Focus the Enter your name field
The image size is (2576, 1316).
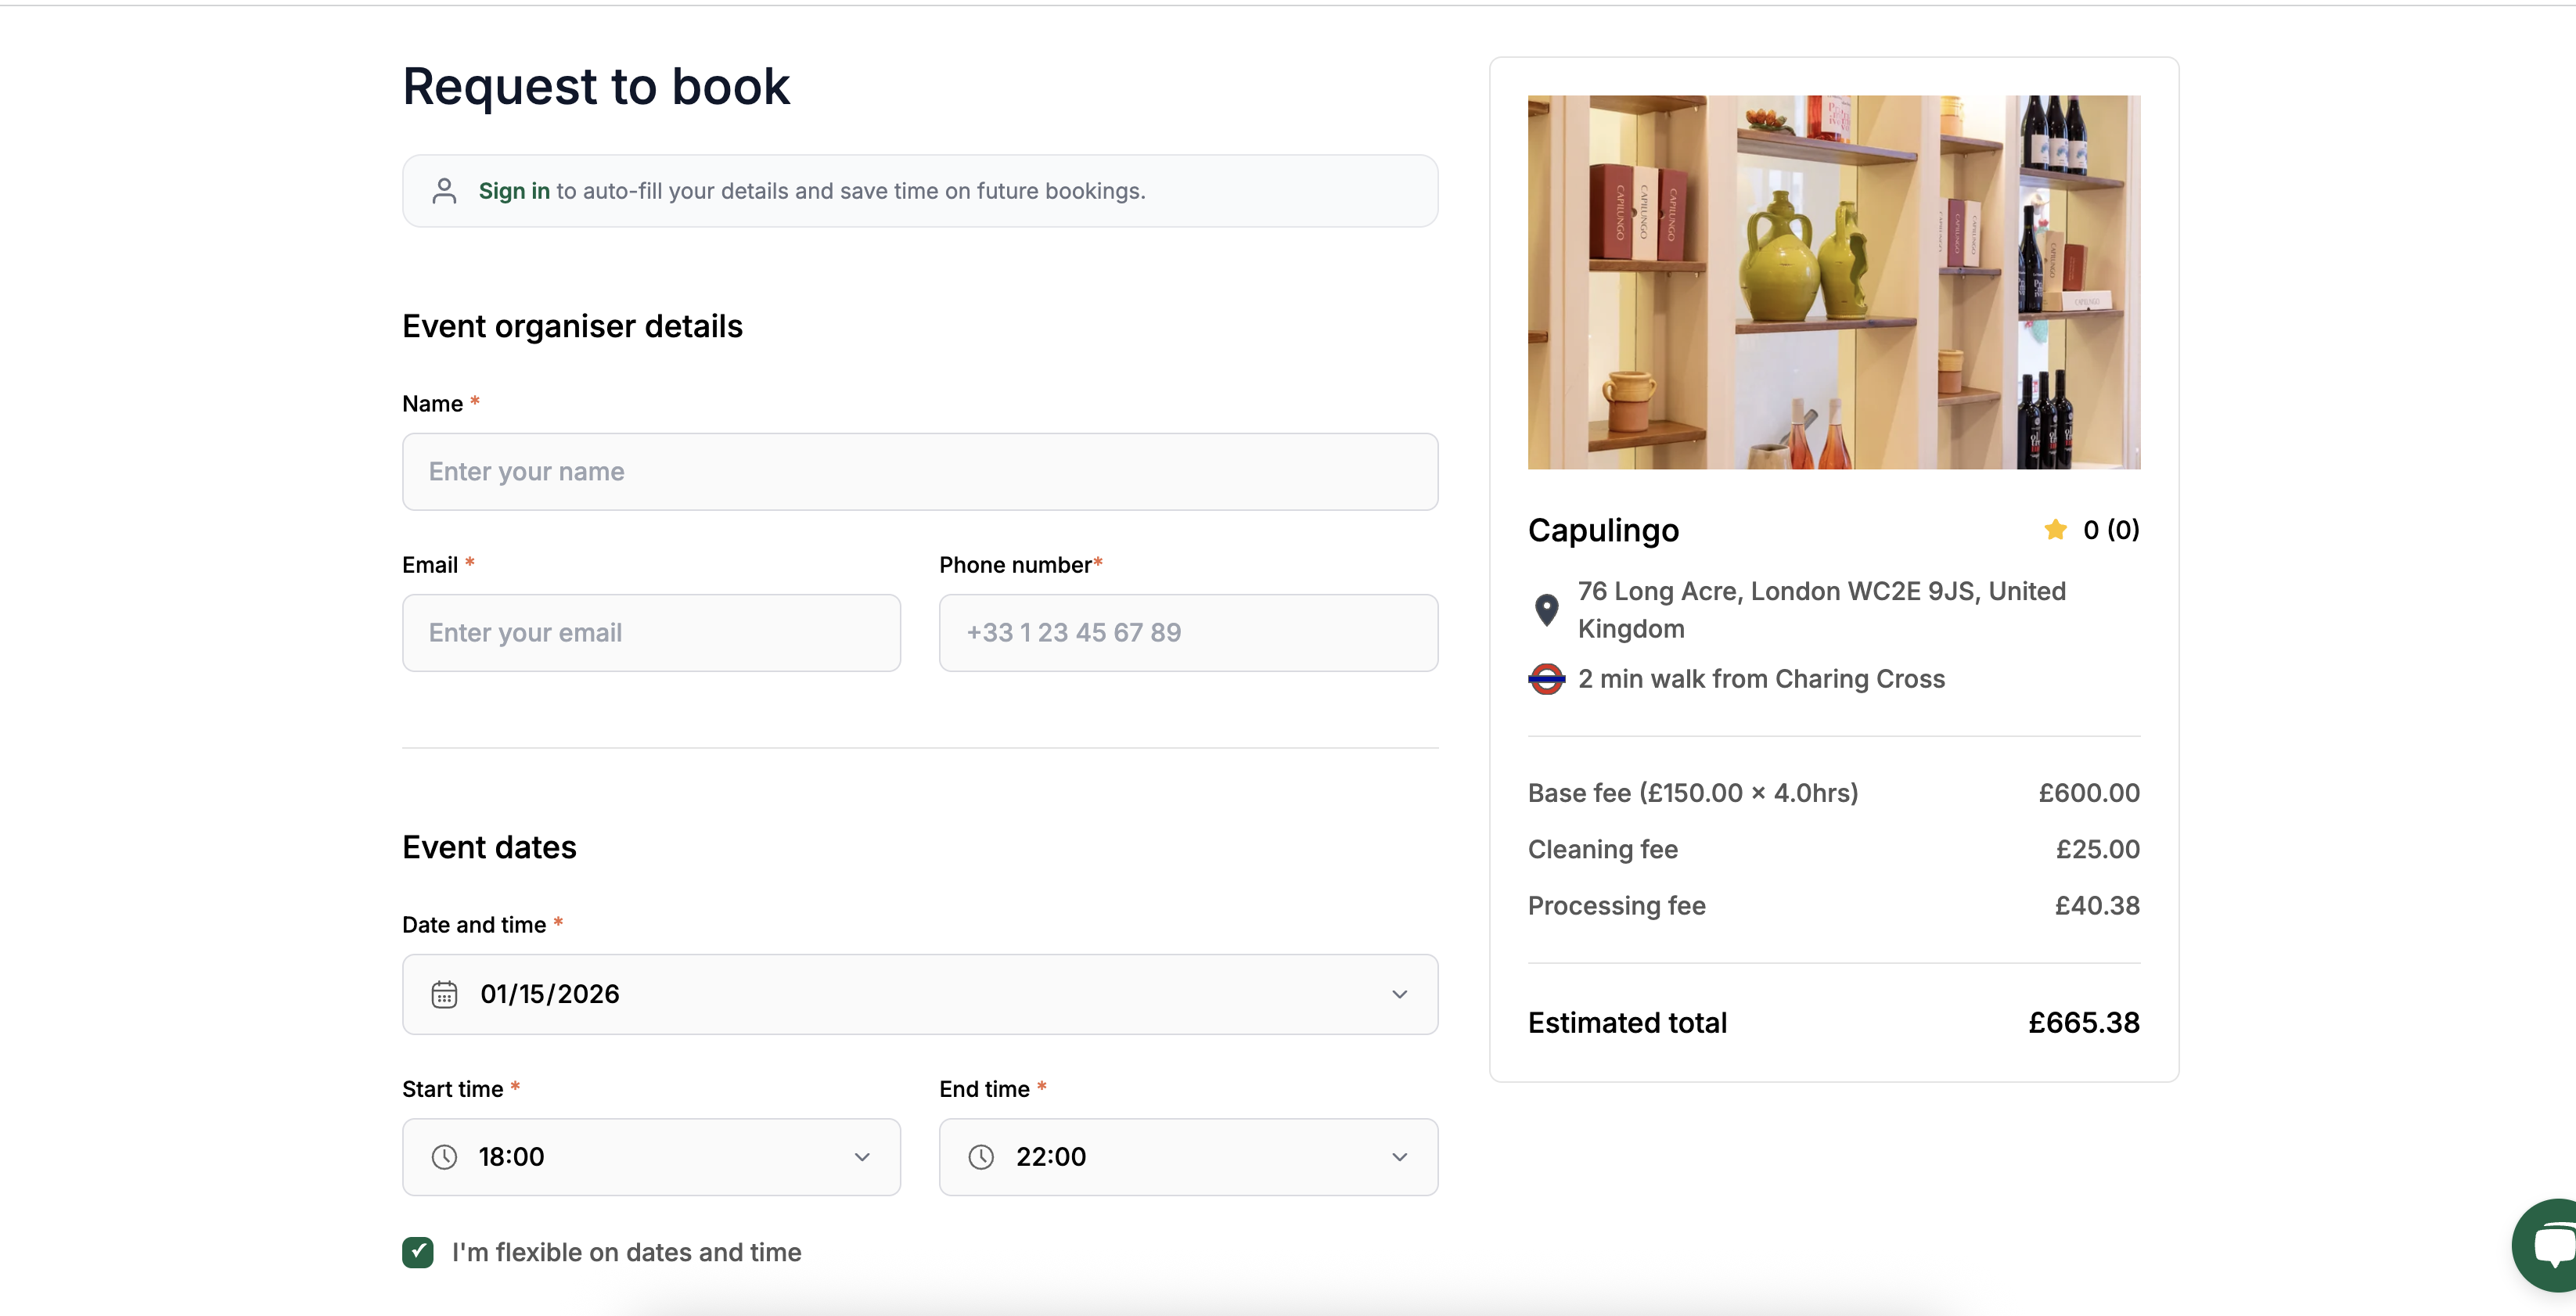point(919,472)
